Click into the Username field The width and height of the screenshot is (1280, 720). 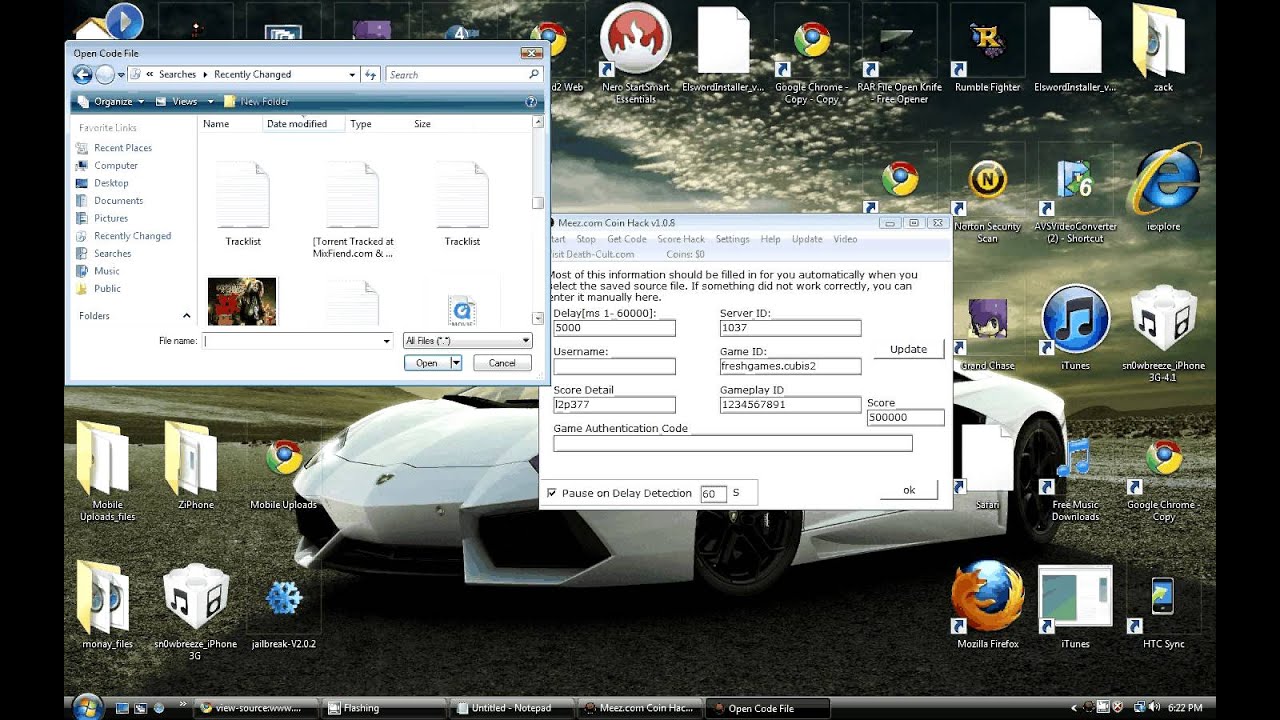point(615,366)
